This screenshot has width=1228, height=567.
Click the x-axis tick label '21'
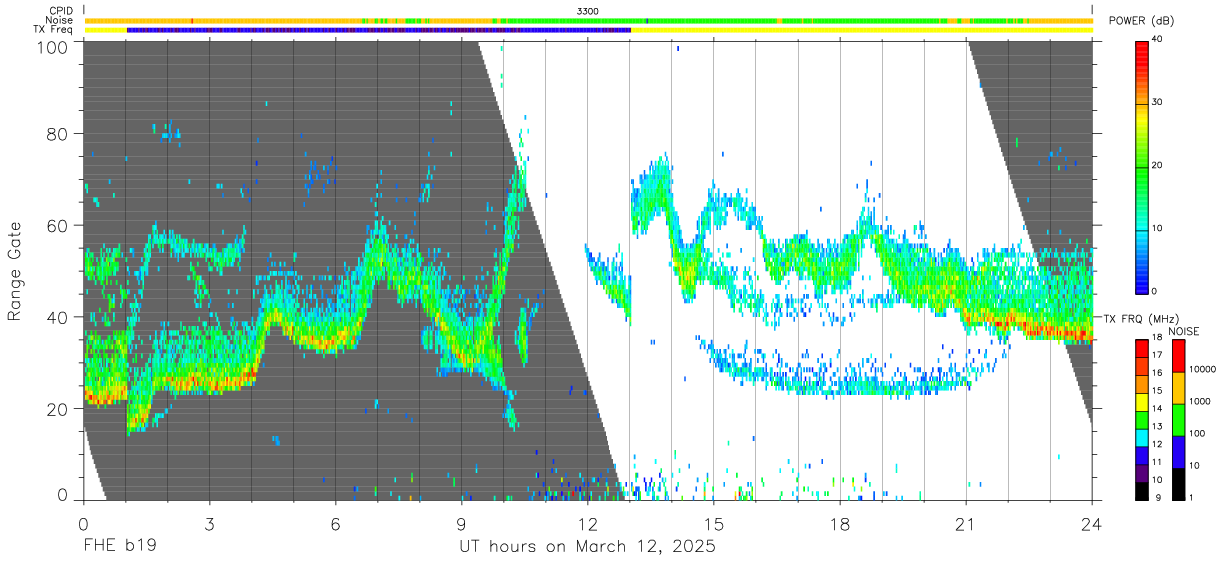pyautogui.click(x=966, y=524)
